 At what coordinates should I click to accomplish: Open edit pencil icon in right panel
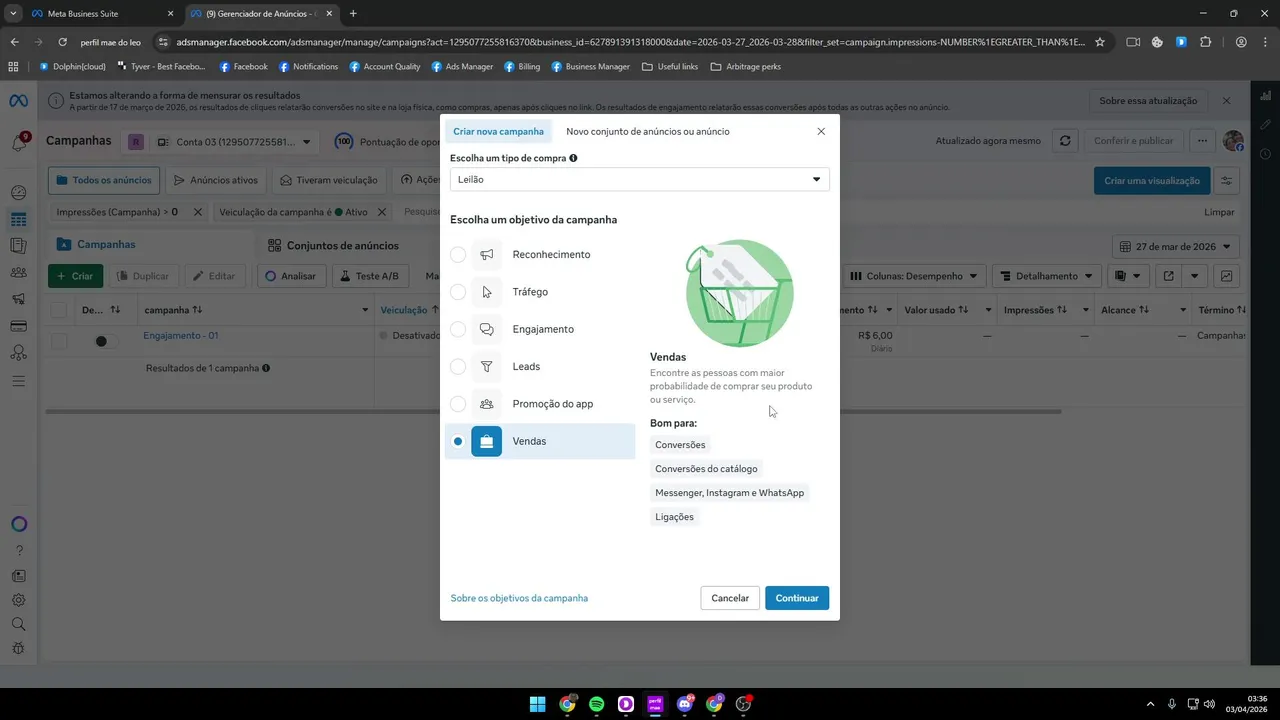pos(1265,124)
